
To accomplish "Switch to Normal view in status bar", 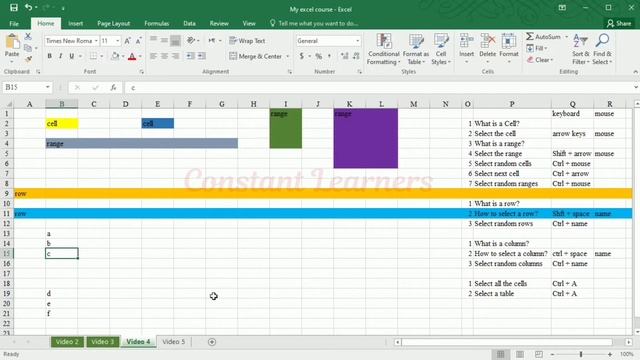I will [501, 354].
